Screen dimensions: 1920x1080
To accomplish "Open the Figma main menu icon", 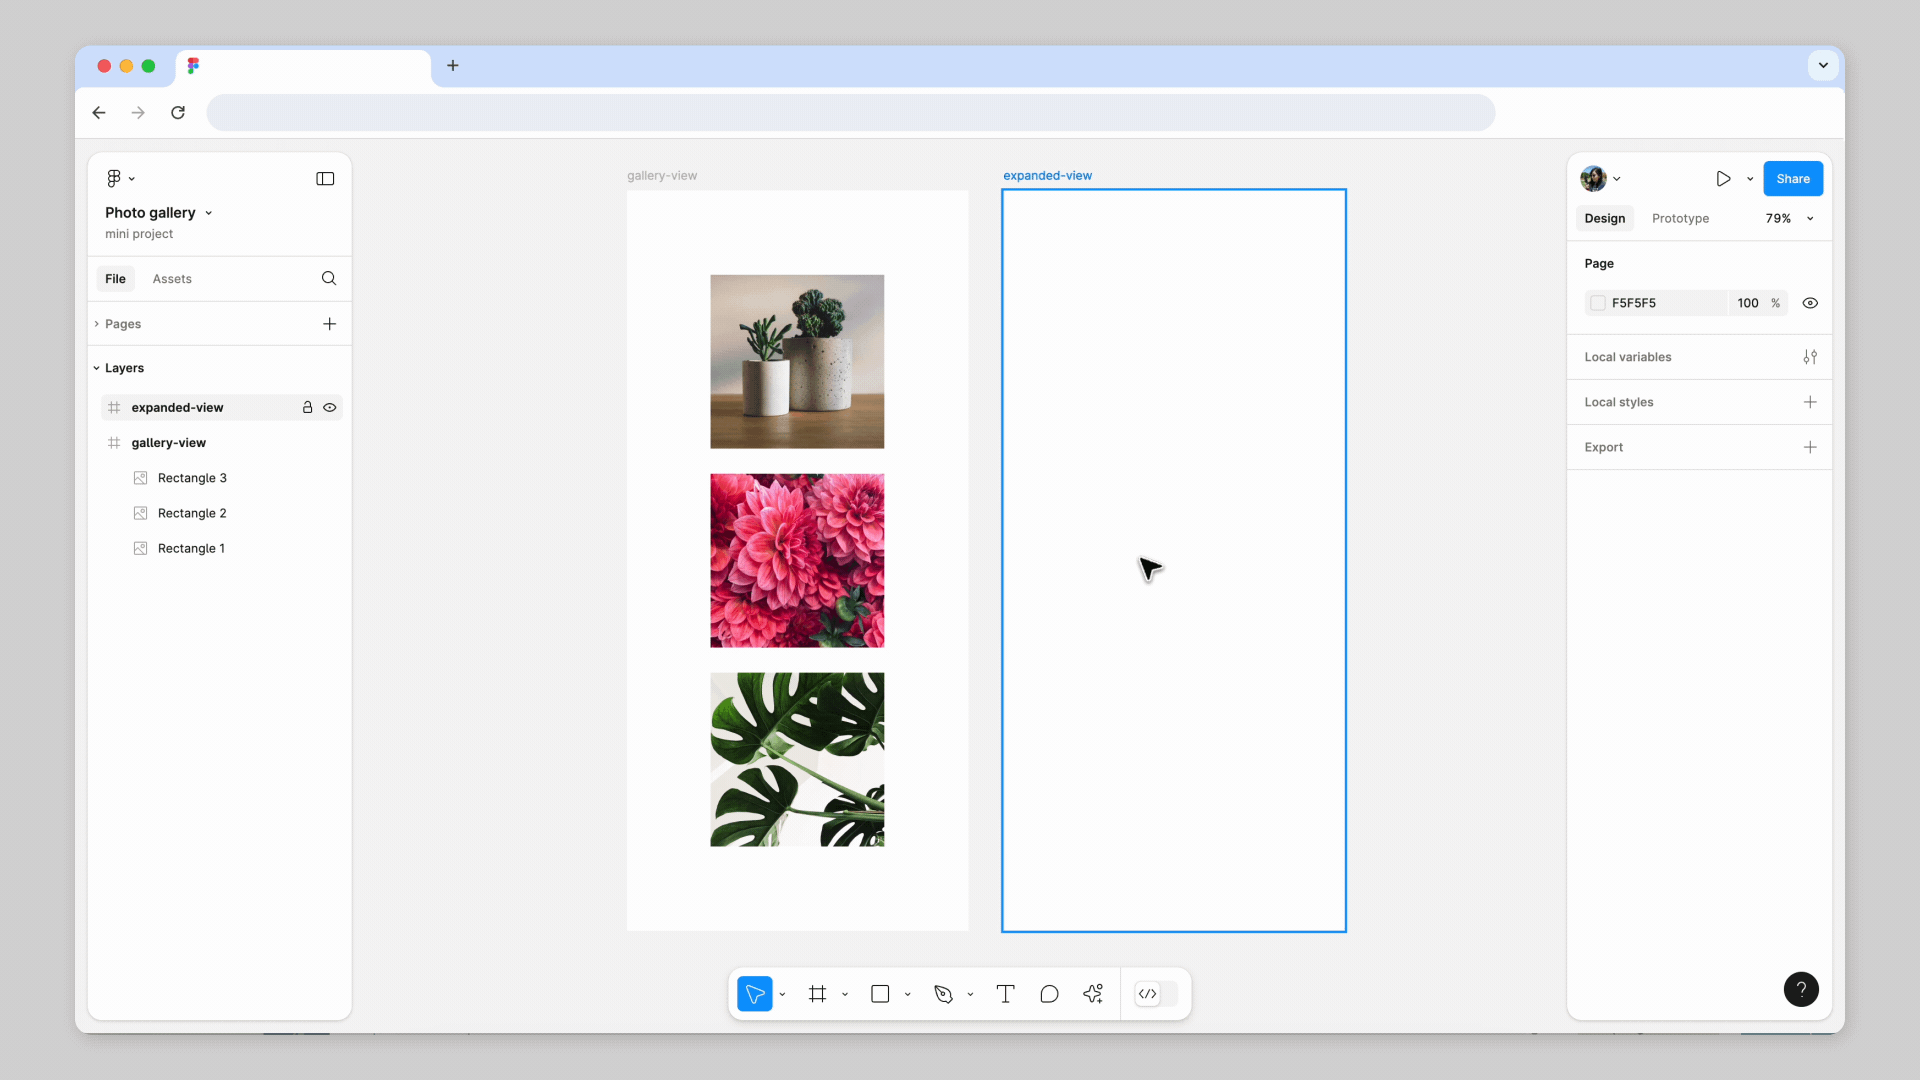I will click(114, 178).
